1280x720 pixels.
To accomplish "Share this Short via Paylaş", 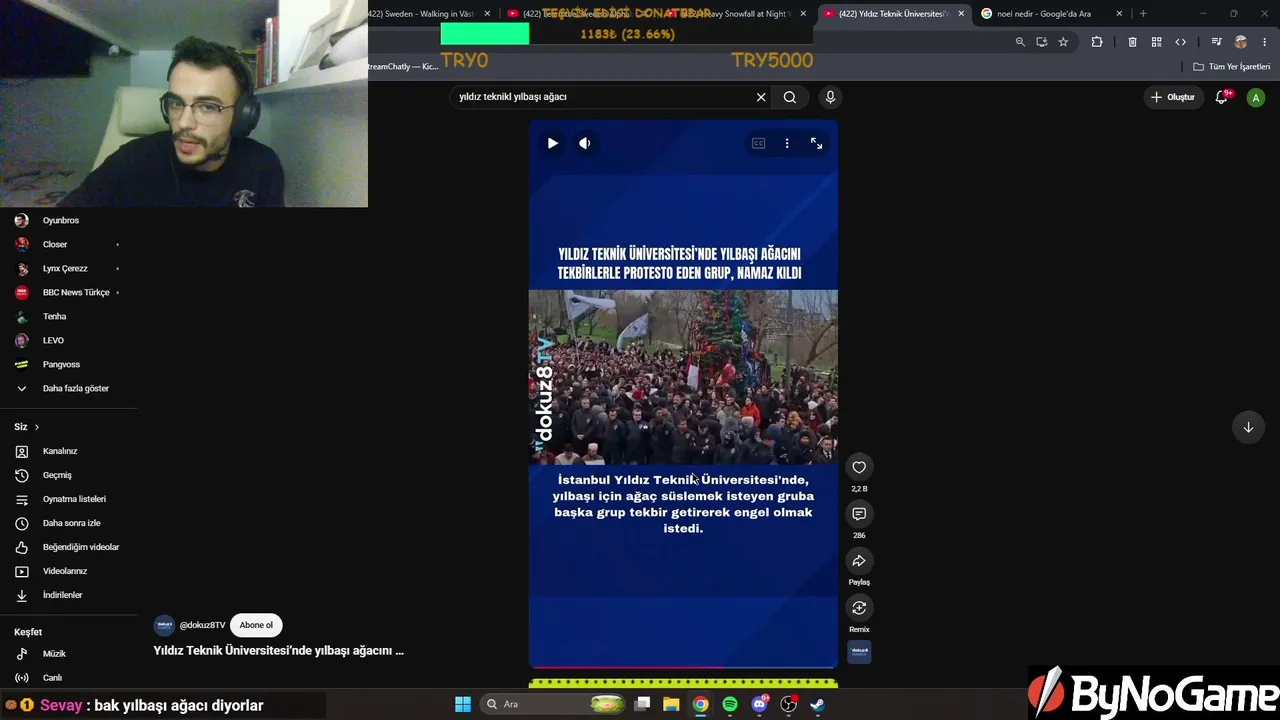I will pyautogui.click(x=859, y=561).
